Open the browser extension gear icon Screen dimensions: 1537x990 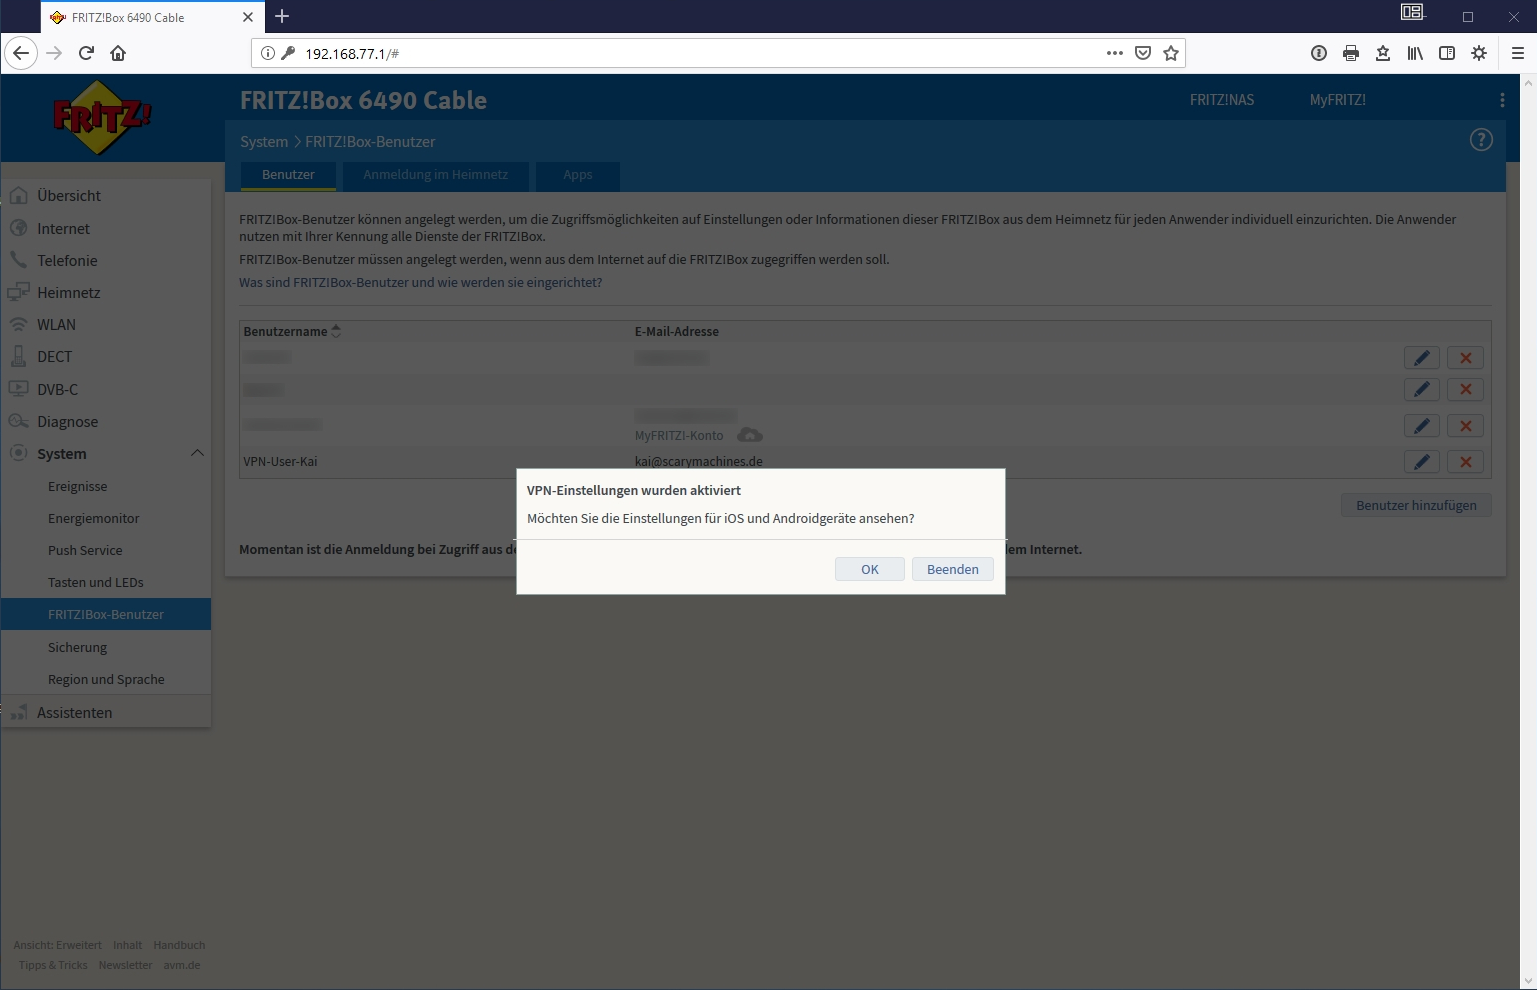click(1479, 53)
